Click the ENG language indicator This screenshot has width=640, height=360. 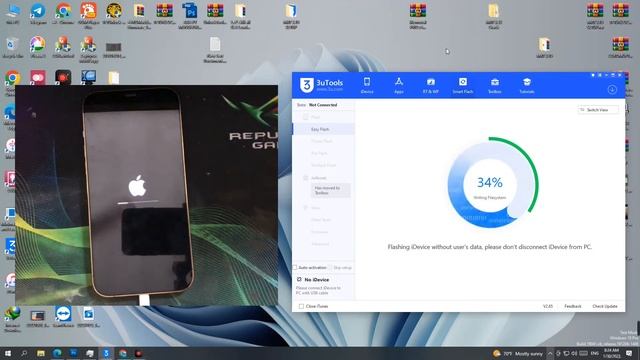[595, 353]
